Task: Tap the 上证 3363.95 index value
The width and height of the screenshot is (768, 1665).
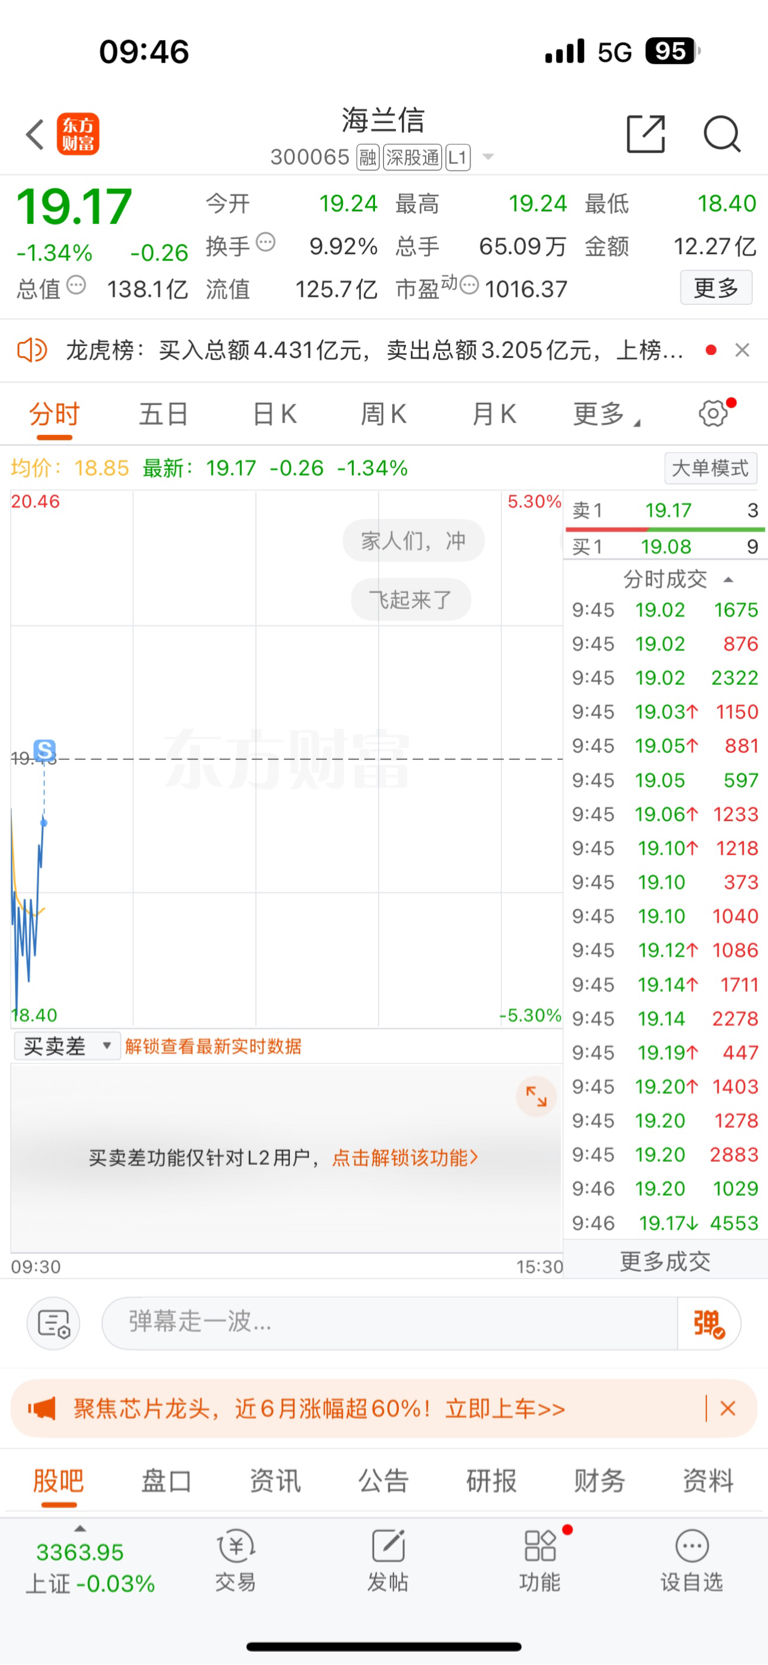Action: (80, 1552)
